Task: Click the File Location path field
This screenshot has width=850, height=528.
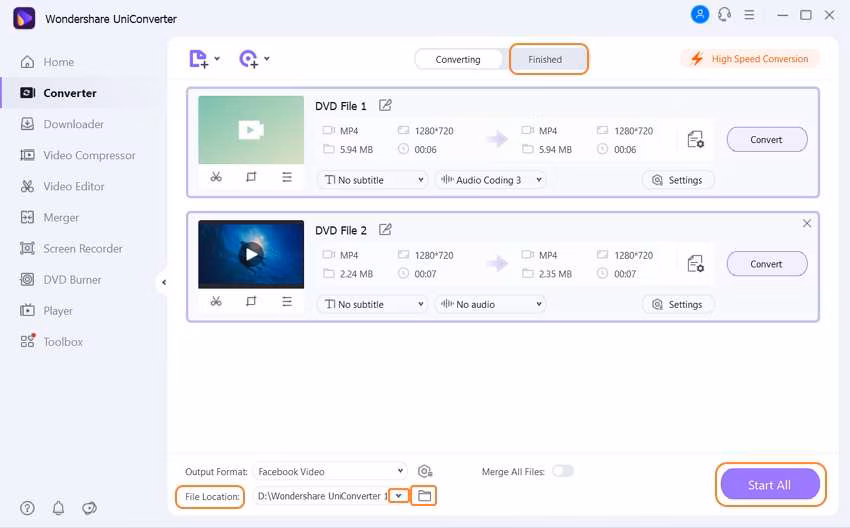Action: tap(323, 496)
